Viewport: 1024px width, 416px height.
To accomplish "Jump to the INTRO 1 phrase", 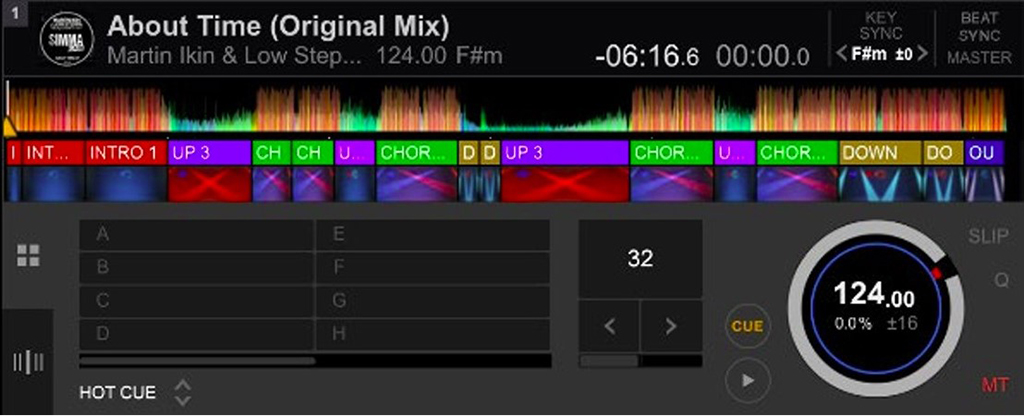I will [x=127, y=153].
